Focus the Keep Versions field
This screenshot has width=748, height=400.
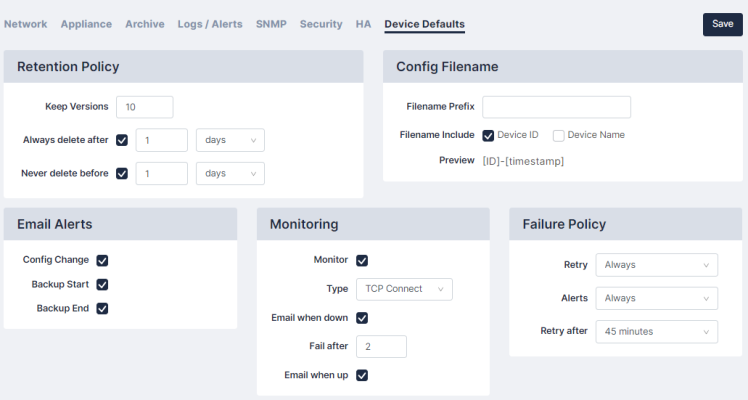[x=145, y=107]
